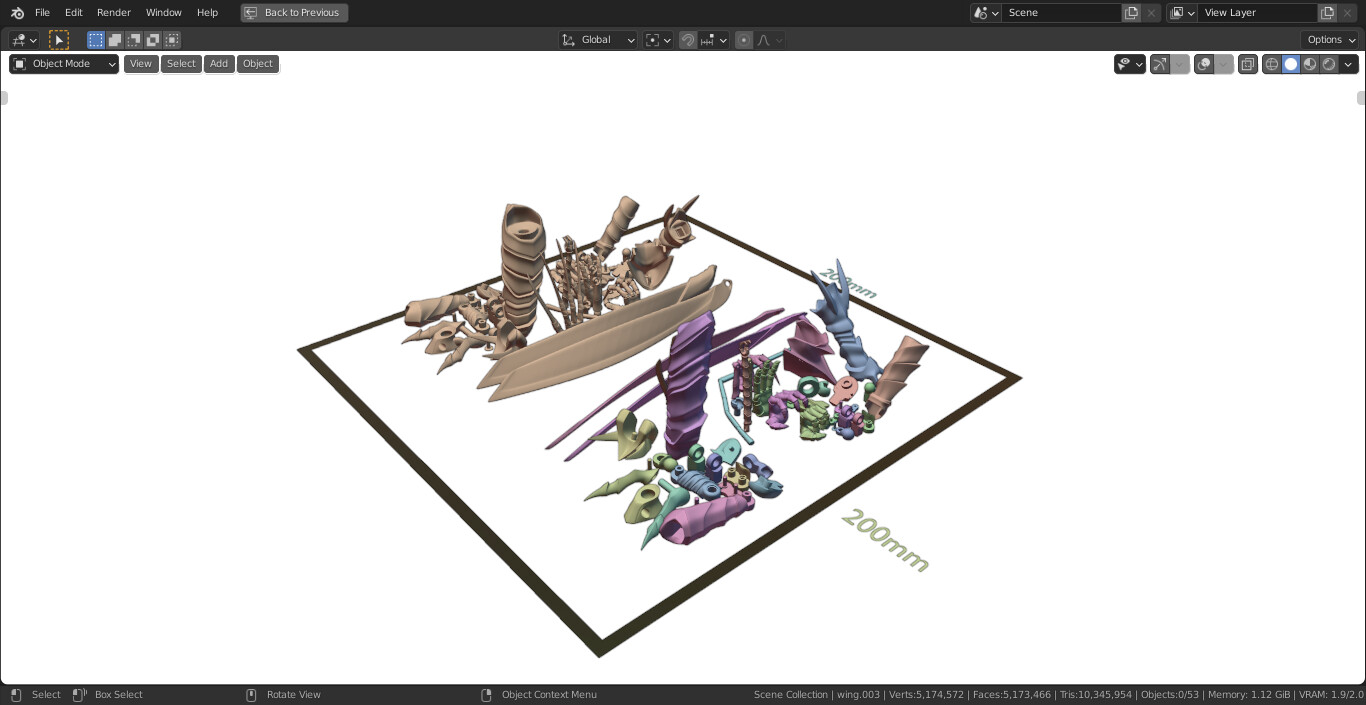Click the Back to Previous button
The image size is (1366, 705).
click(x=294, y=12)
